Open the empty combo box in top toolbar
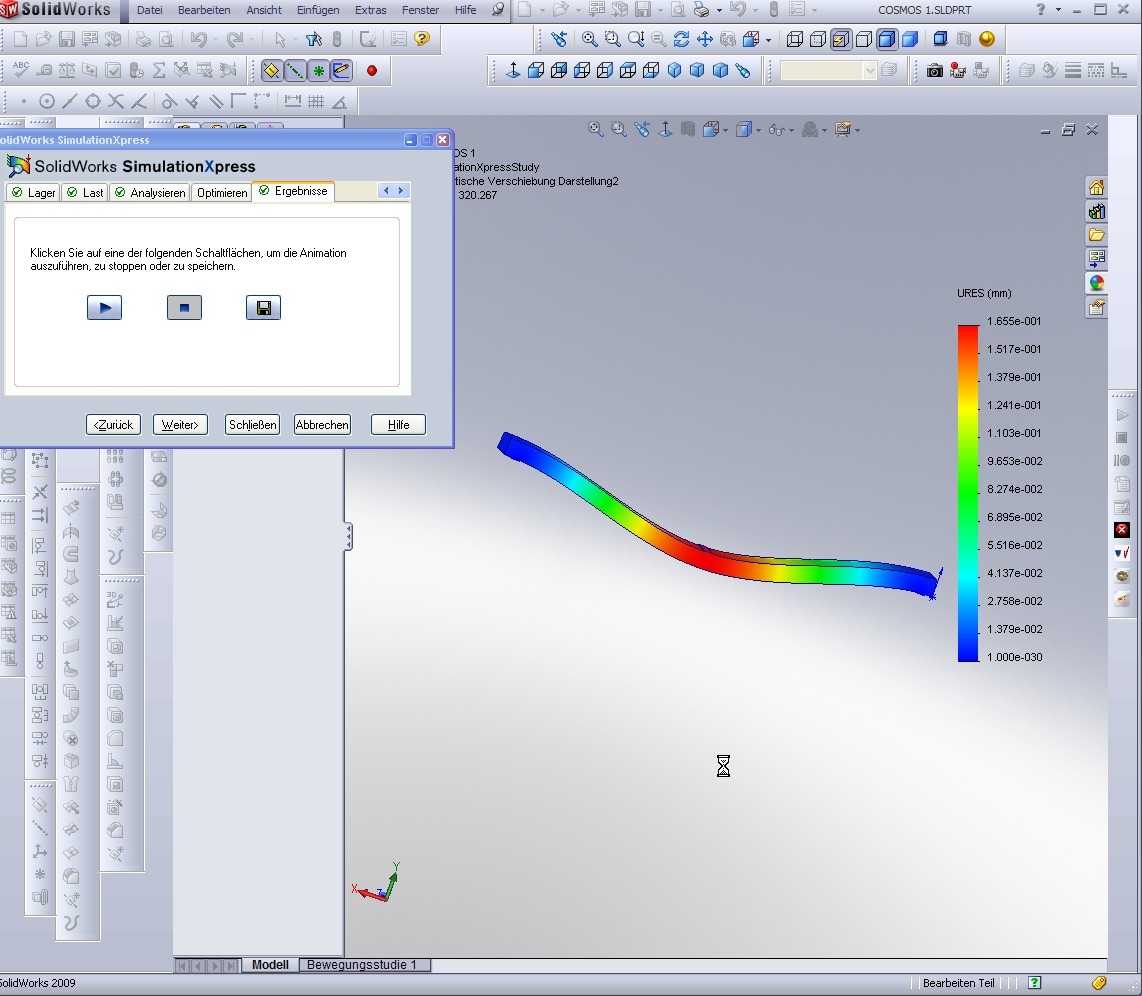Image resolution: width=1142 pixels, height=996 pixels. 827,71
